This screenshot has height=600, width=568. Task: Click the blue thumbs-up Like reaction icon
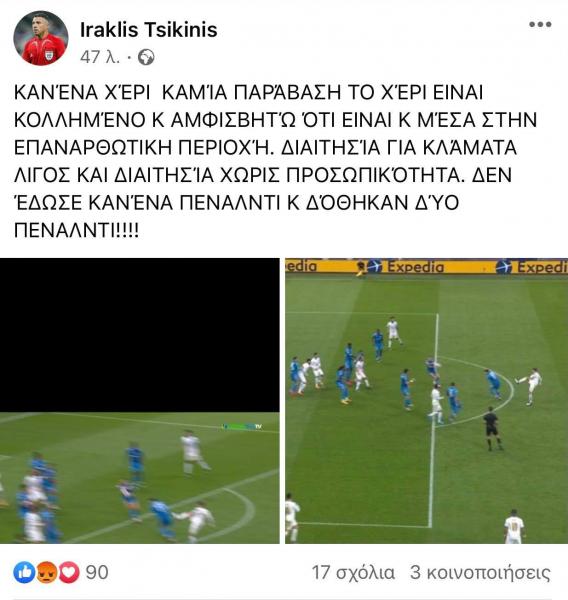click(24, 572)
